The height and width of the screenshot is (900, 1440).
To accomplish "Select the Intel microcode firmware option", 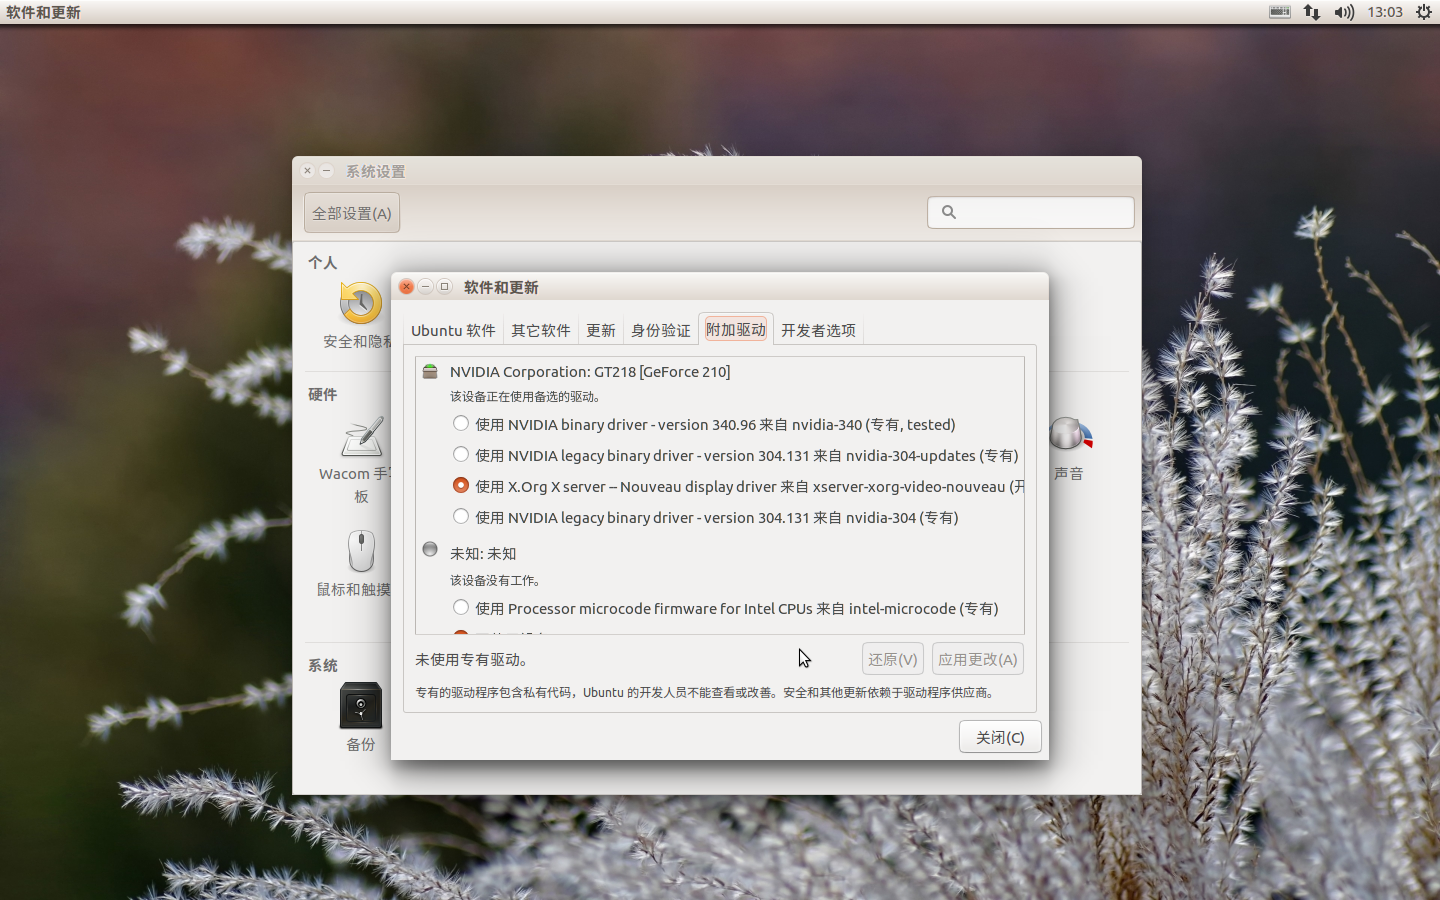I will point(461,607).
